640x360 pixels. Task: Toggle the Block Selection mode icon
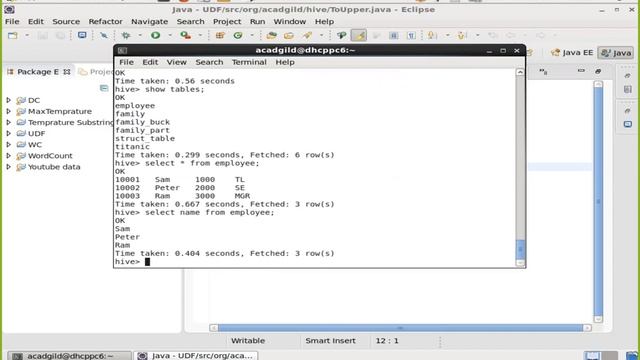click(394, 36)
